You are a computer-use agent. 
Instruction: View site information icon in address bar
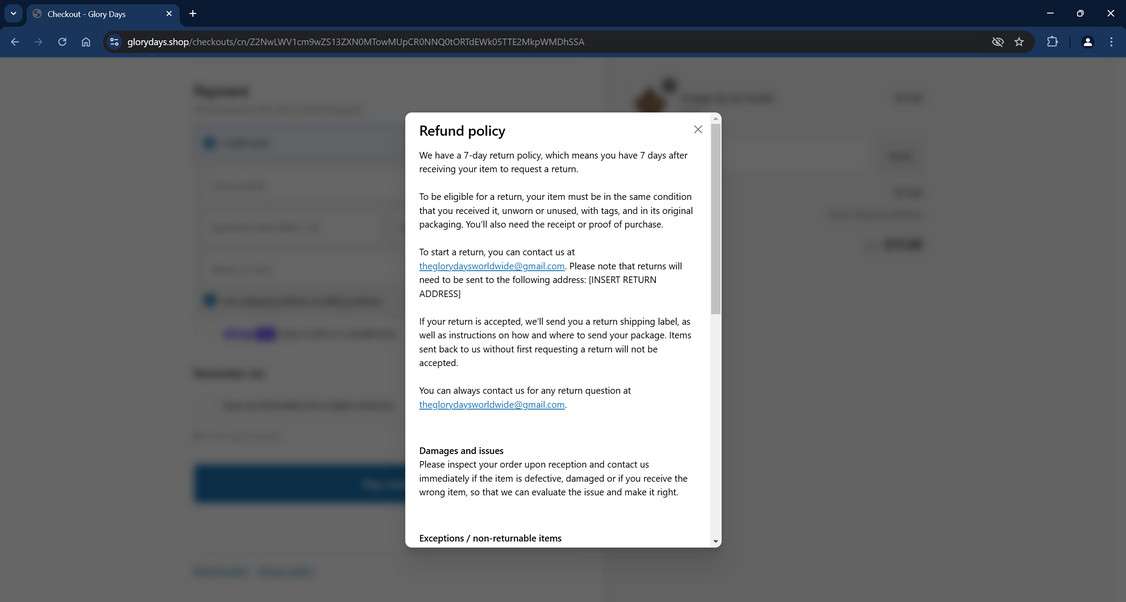(x=114, y=42)
